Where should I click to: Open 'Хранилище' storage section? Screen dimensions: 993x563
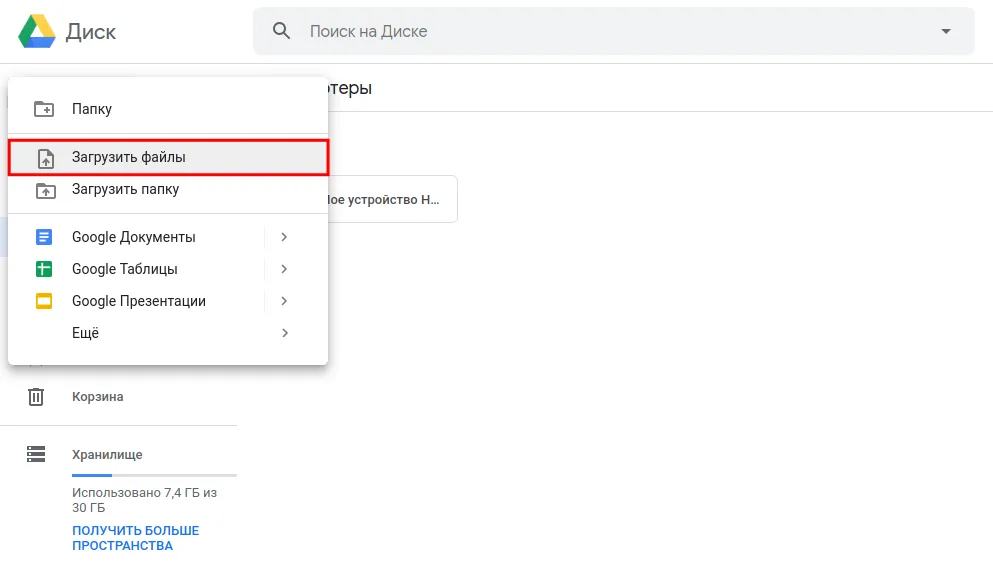[x=107, y=455]
